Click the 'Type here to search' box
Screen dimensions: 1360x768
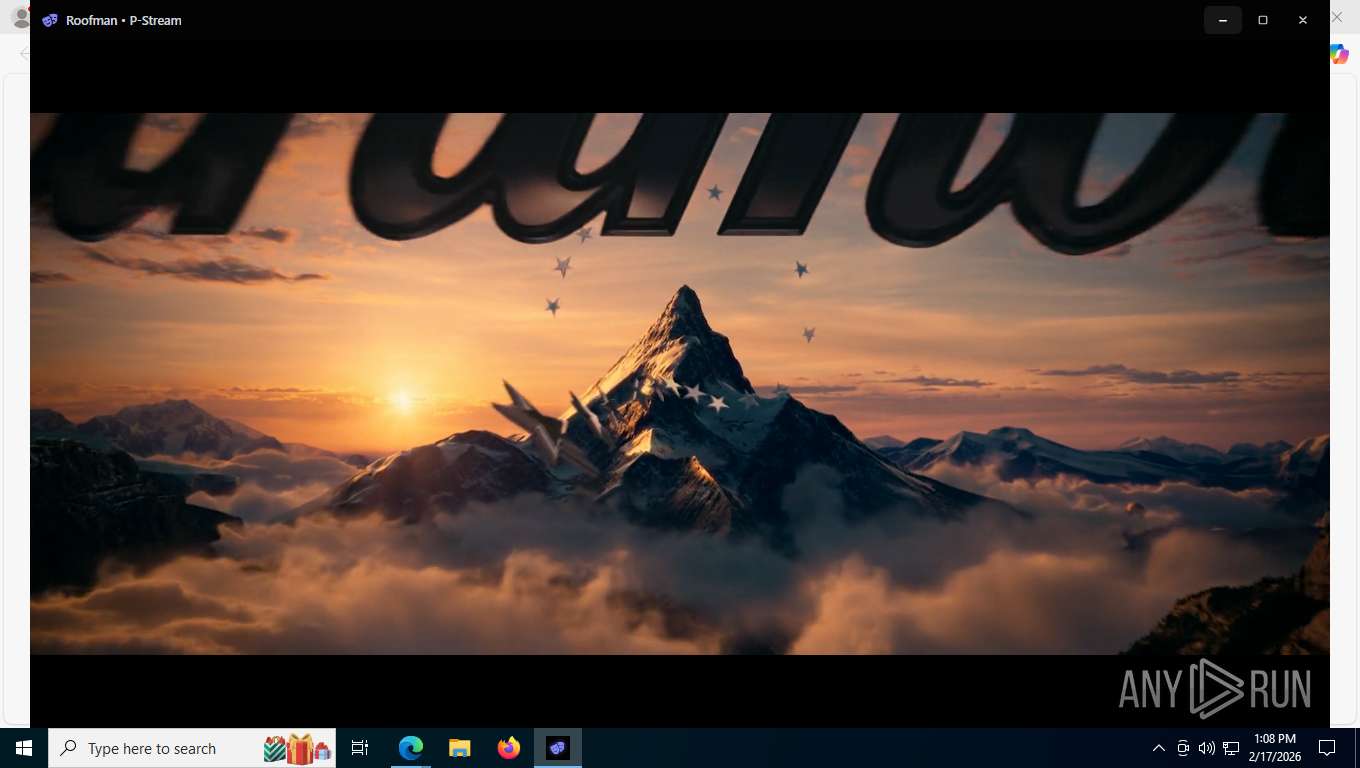192,748
